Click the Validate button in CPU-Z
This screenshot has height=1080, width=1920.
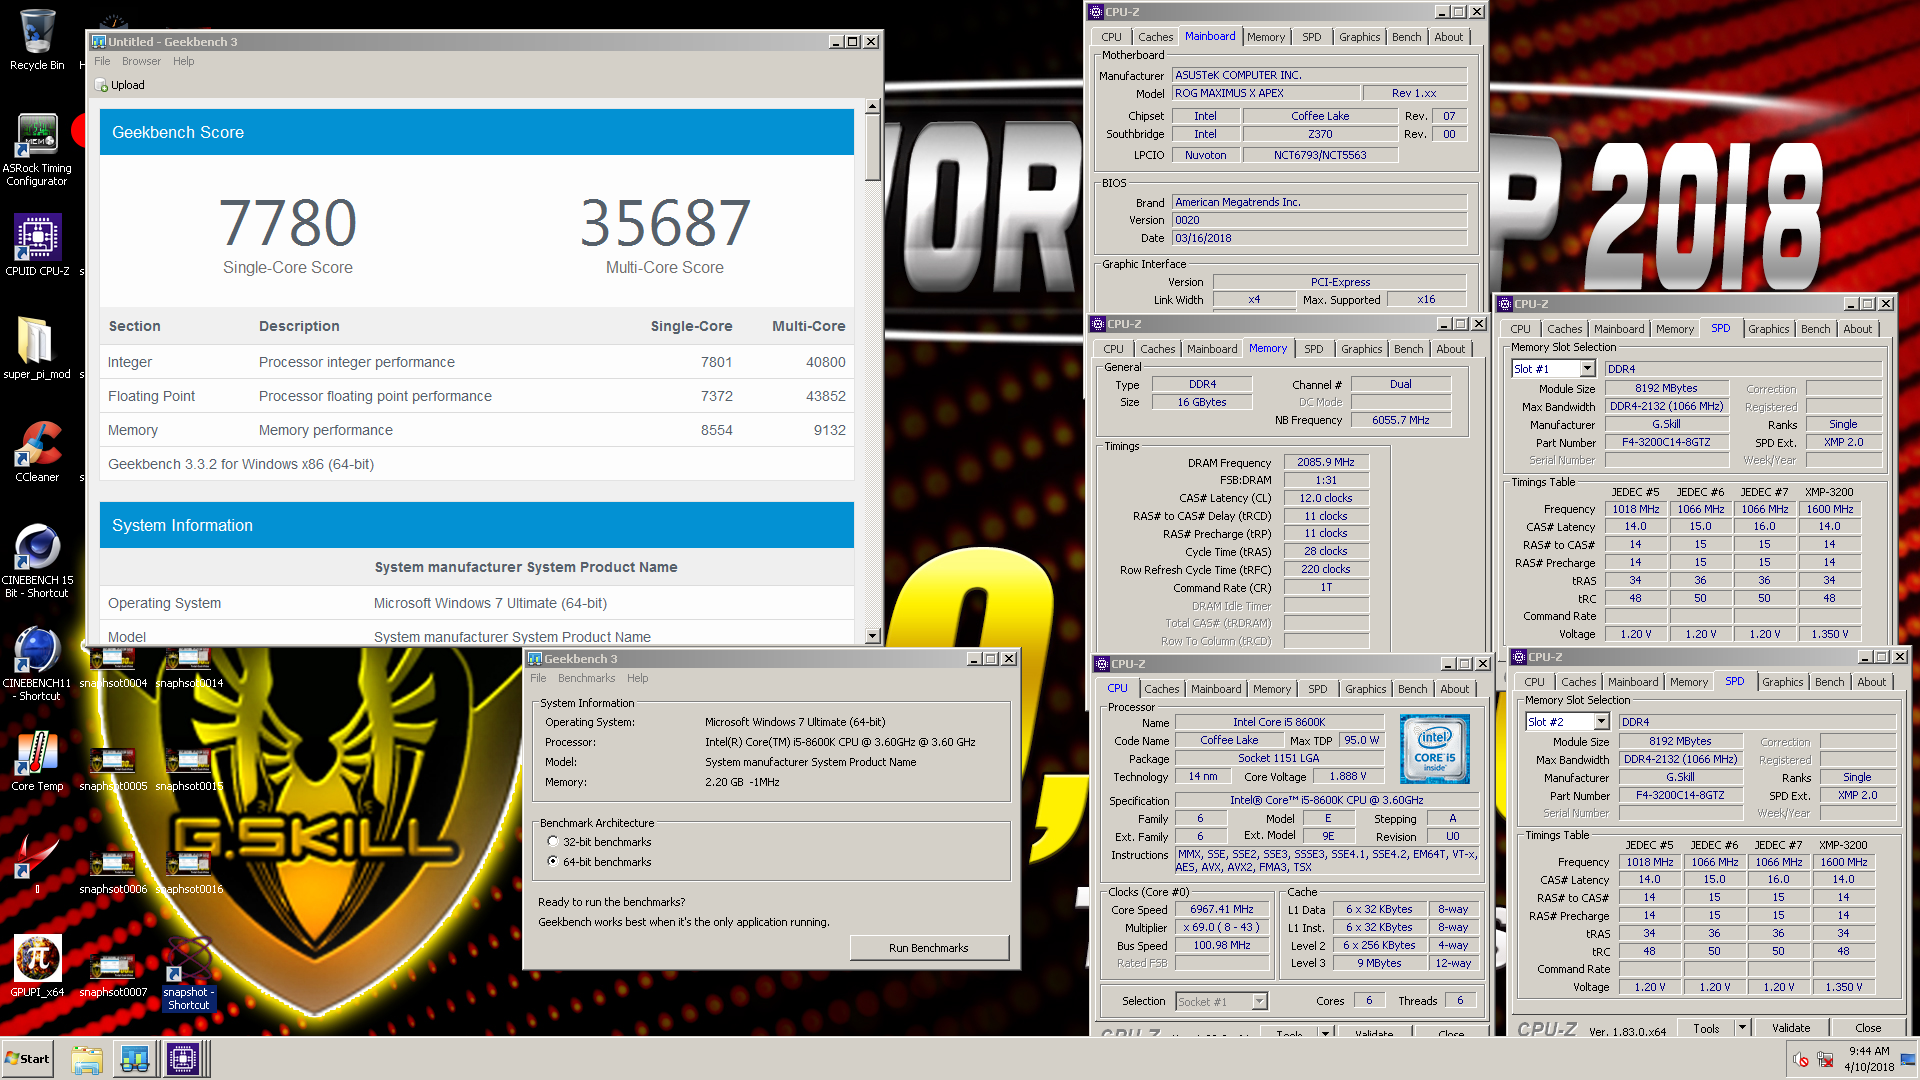pyautogui.click(x=1791, y=1027)
